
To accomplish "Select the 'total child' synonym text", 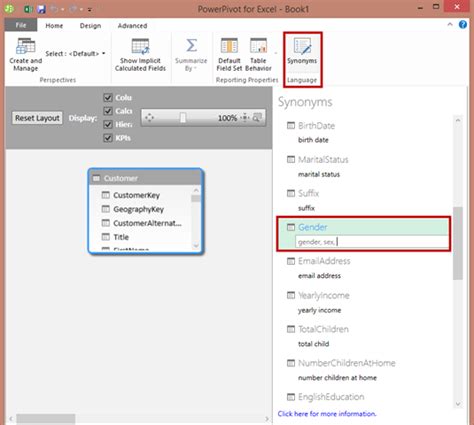I will 313,344.
